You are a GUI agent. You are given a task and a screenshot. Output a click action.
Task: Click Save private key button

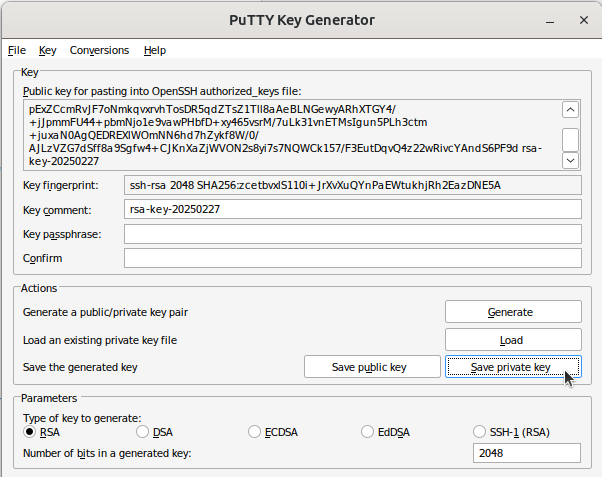(x=513, y=367)
